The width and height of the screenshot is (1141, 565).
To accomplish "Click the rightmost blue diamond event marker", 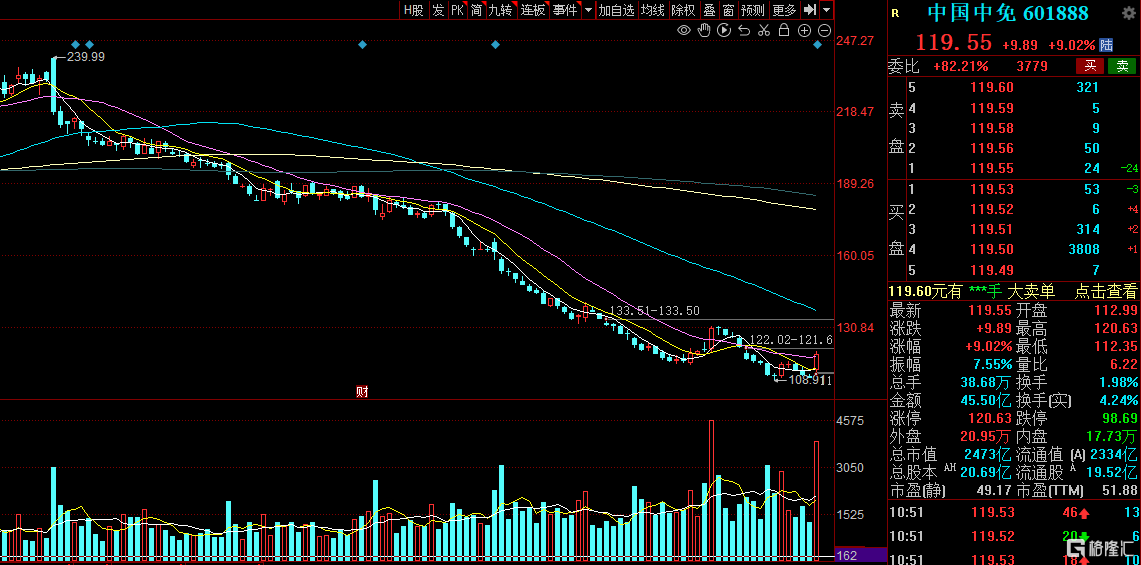I will point(817,45).
